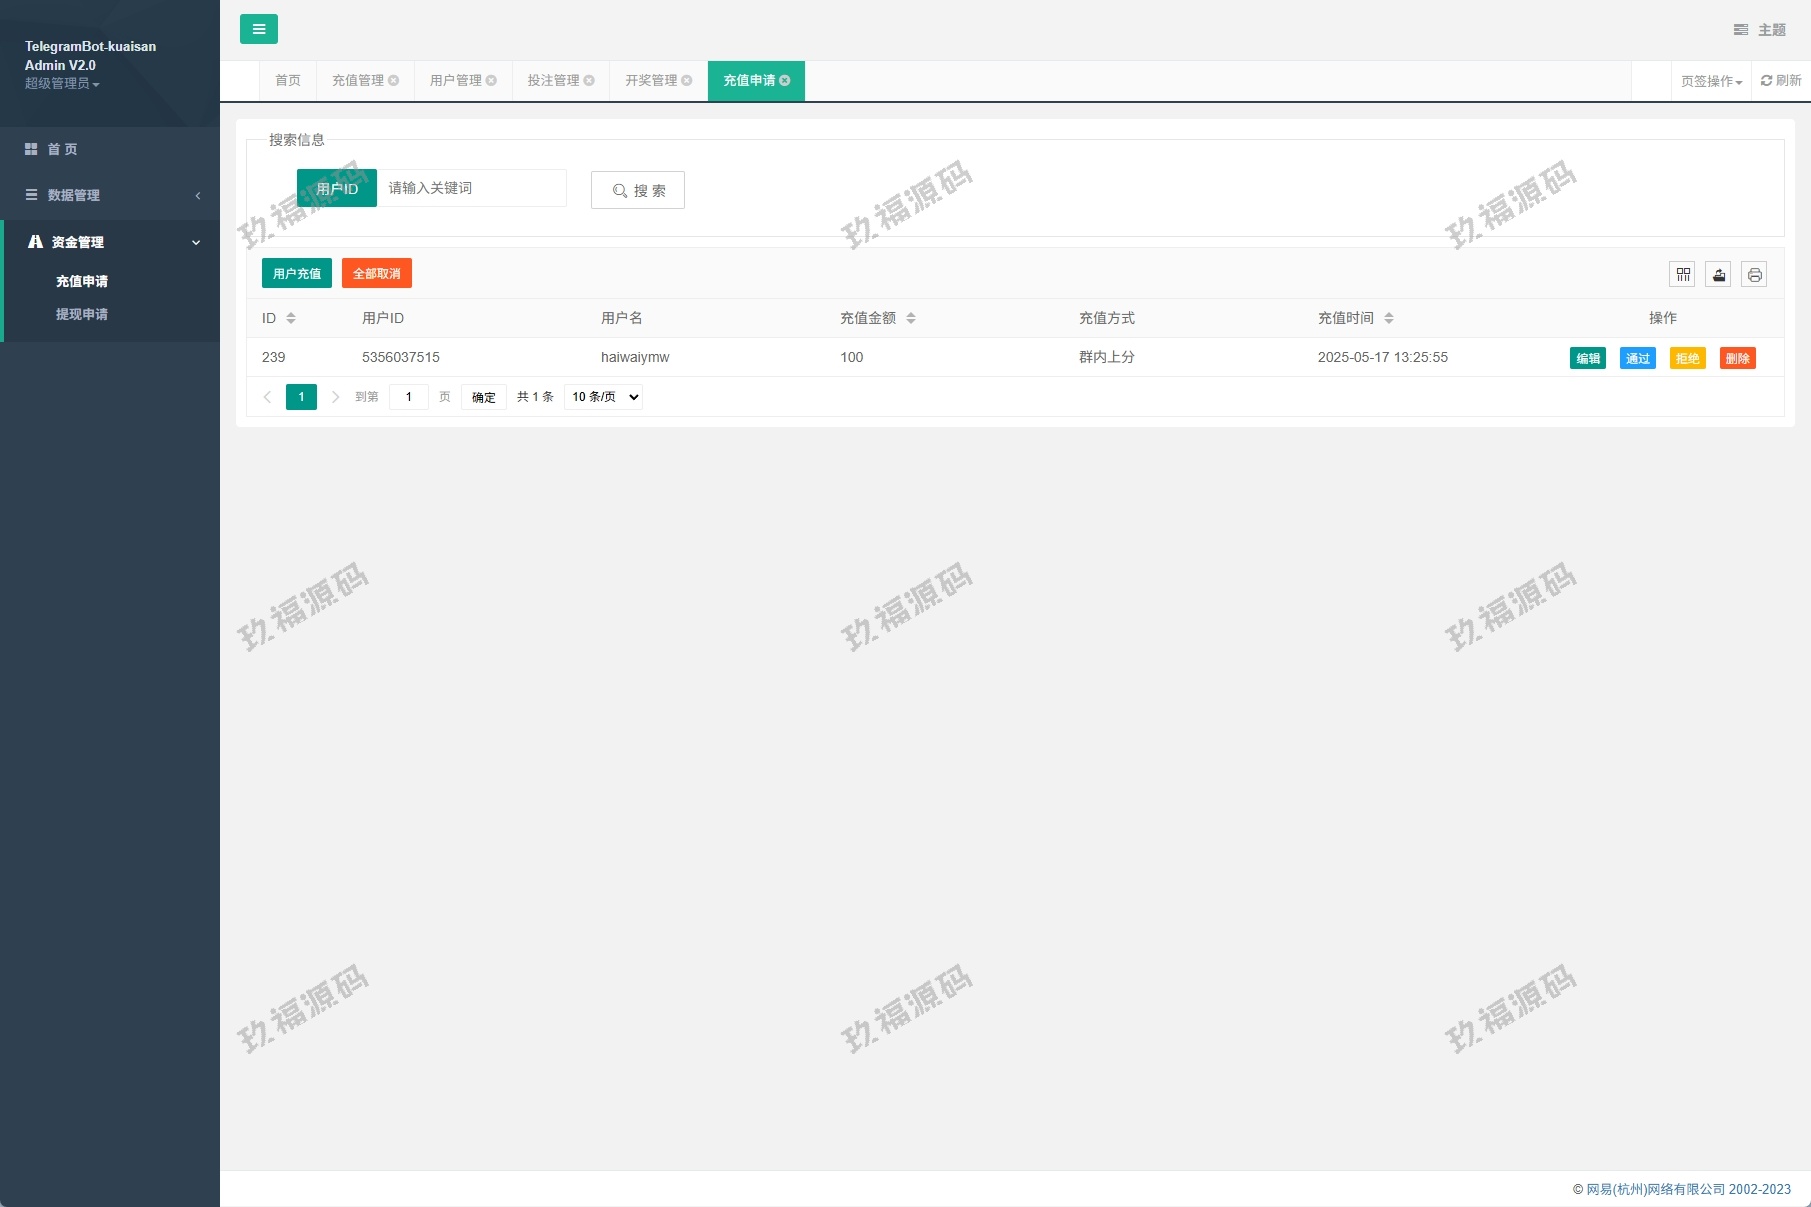Switch to the 投注管理 tab
Screen dimensions: 1811x1207
pyautogui.click(x=553, y=81)
